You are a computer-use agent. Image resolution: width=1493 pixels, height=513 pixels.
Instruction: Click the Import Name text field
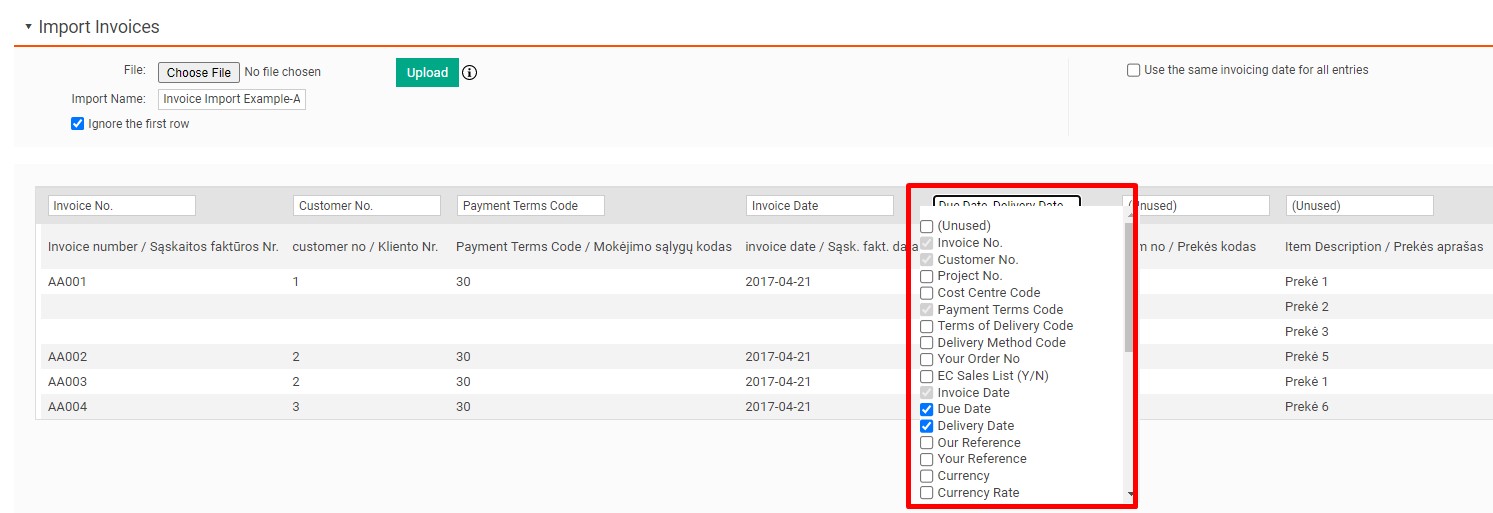click(232, 99)
